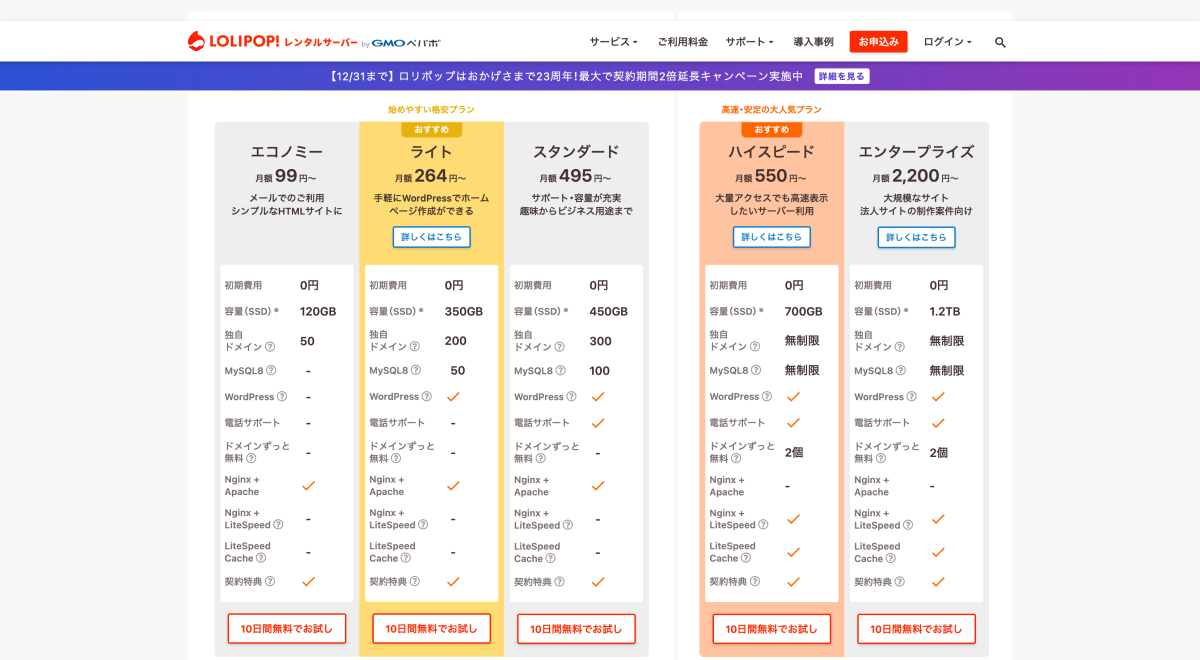Open the ご利用料金 menu item
Viewport: 1200px width, 660px height.
(x=682, y=42)
